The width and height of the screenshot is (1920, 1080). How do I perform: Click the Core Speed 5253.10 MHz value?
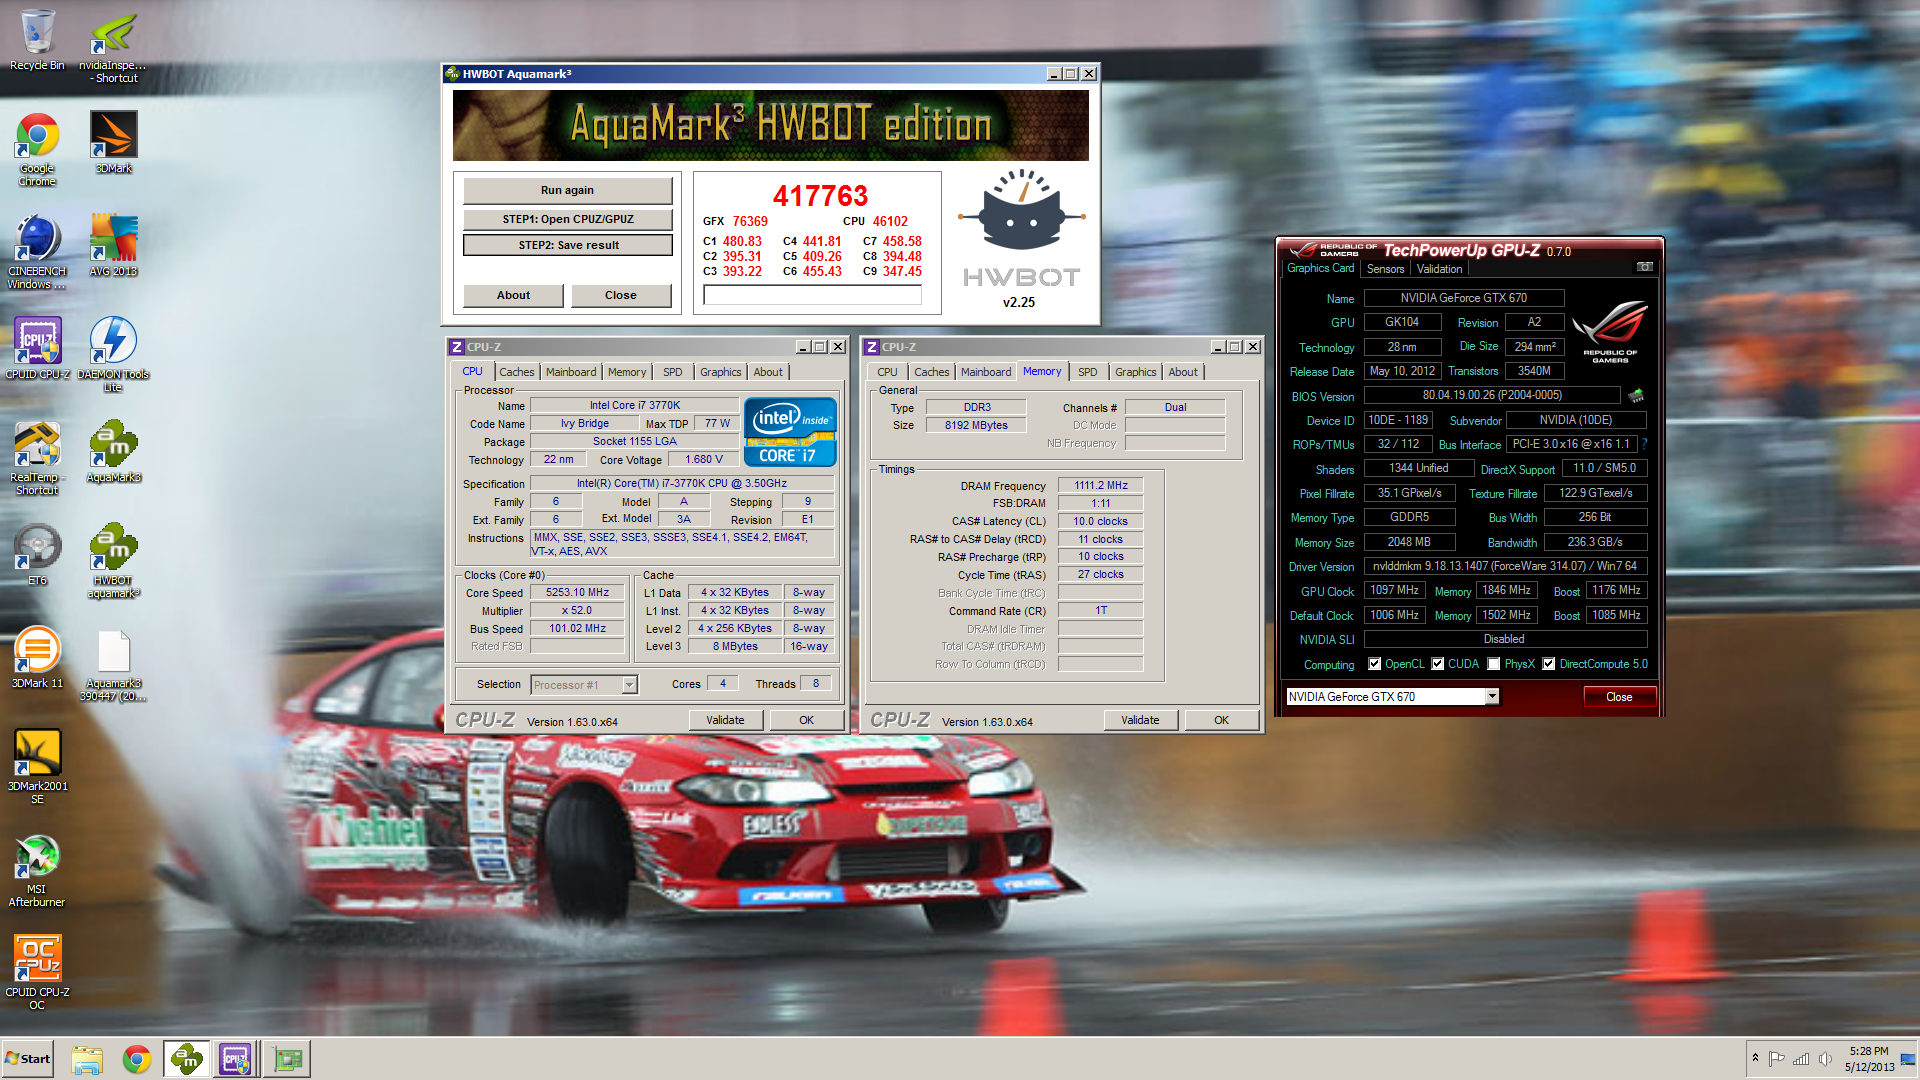coord(577,593)
